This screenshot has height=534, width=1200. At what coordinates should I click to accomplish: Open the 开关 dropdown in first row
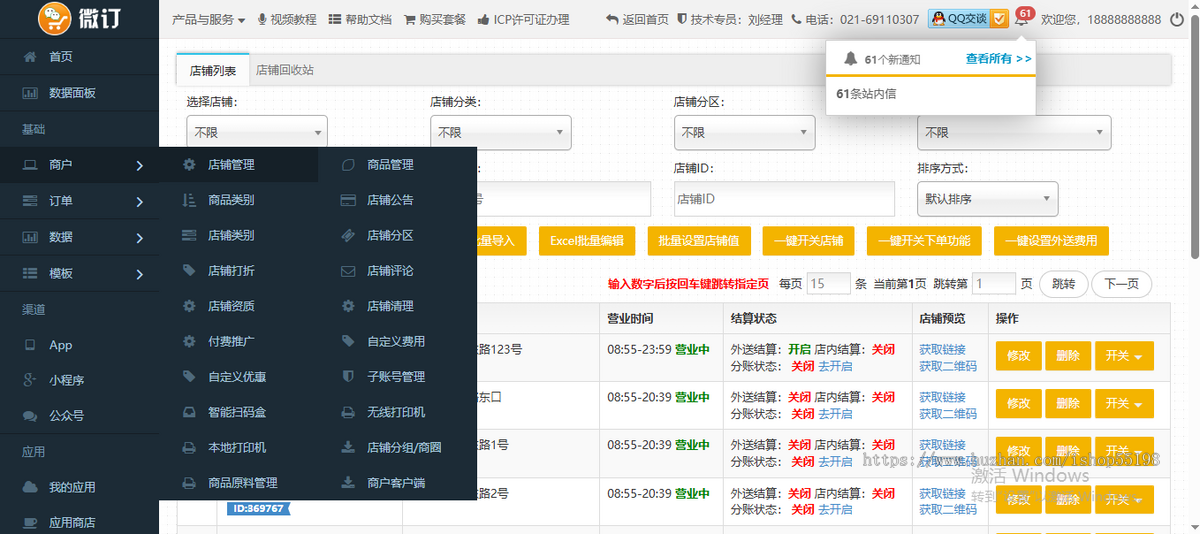coord(1124,356)
